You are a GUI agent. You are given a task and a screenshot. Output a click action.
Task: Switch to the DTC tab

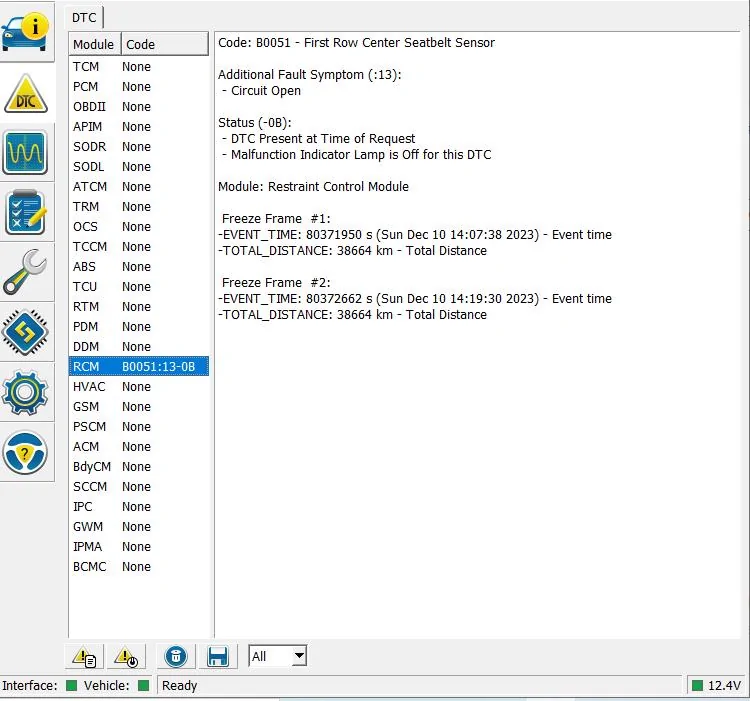(x=84, y=18)
